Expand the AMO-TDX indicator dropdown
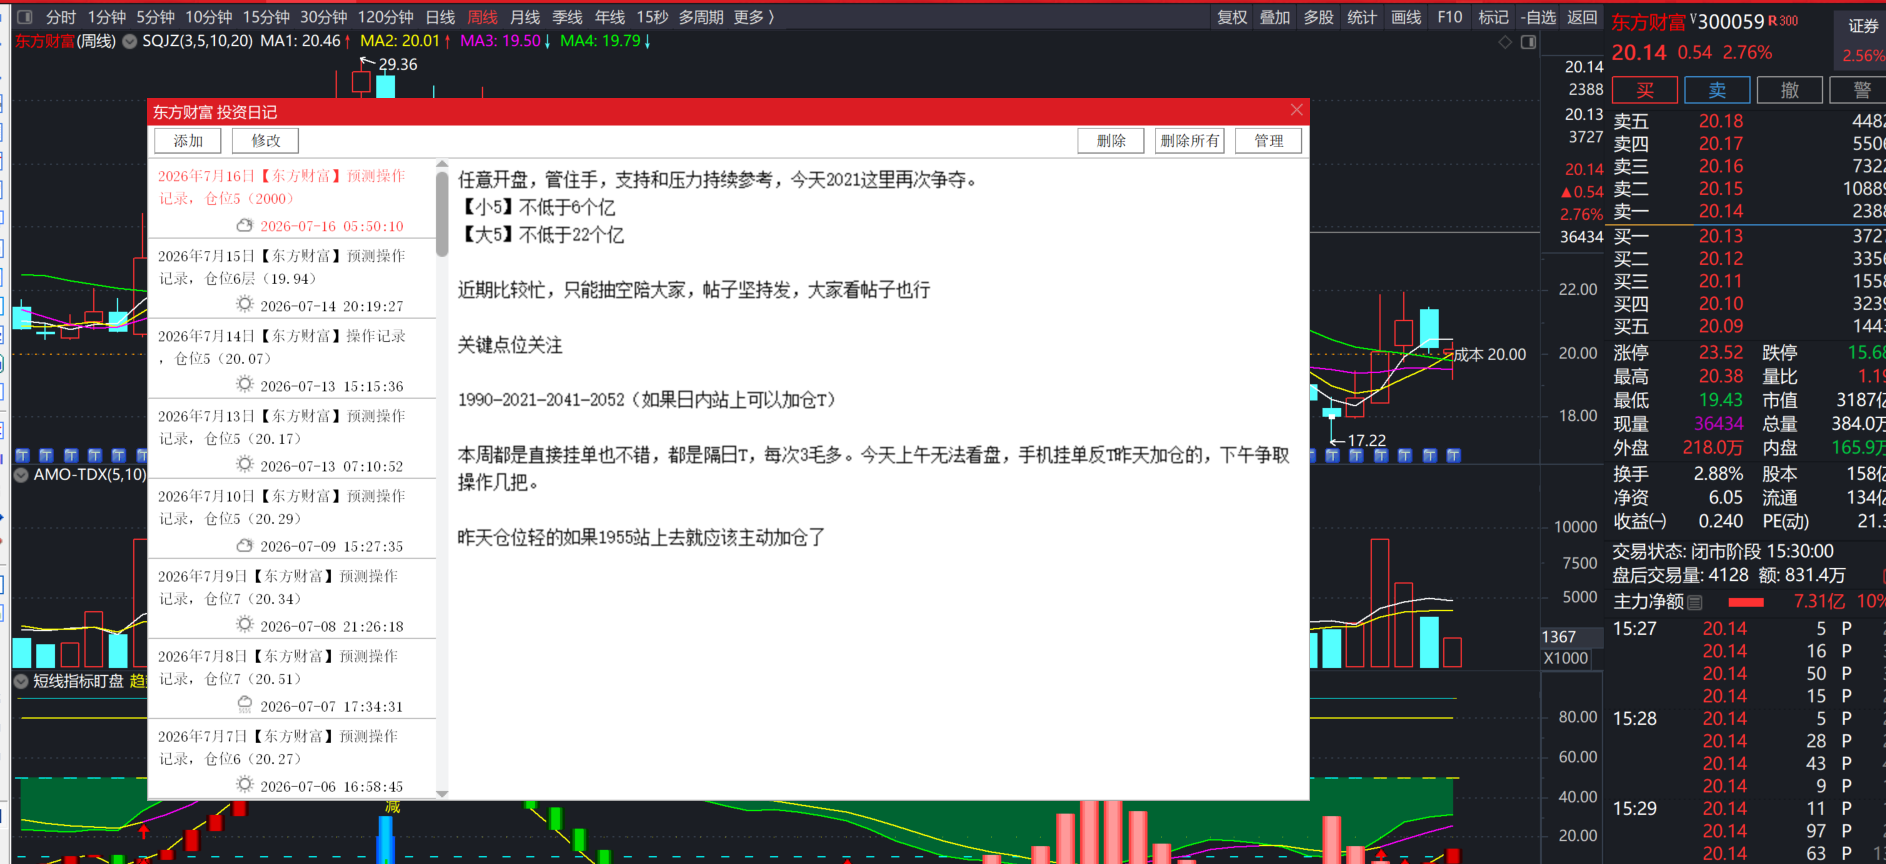This screenshot has height=864, width=1886. (21, 475)
